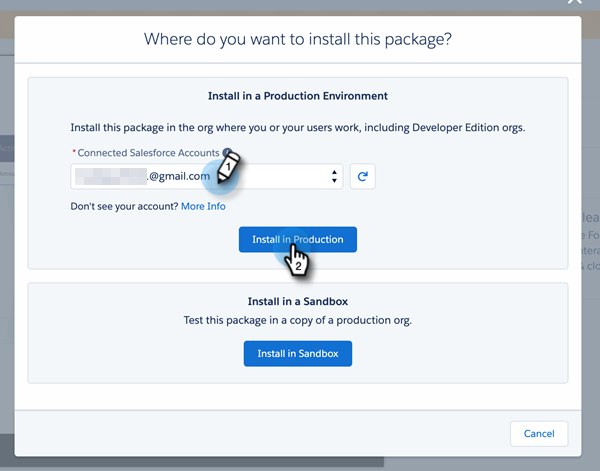
Task: Click the Install in a Production Environment heading
Action: pos(297,96)
